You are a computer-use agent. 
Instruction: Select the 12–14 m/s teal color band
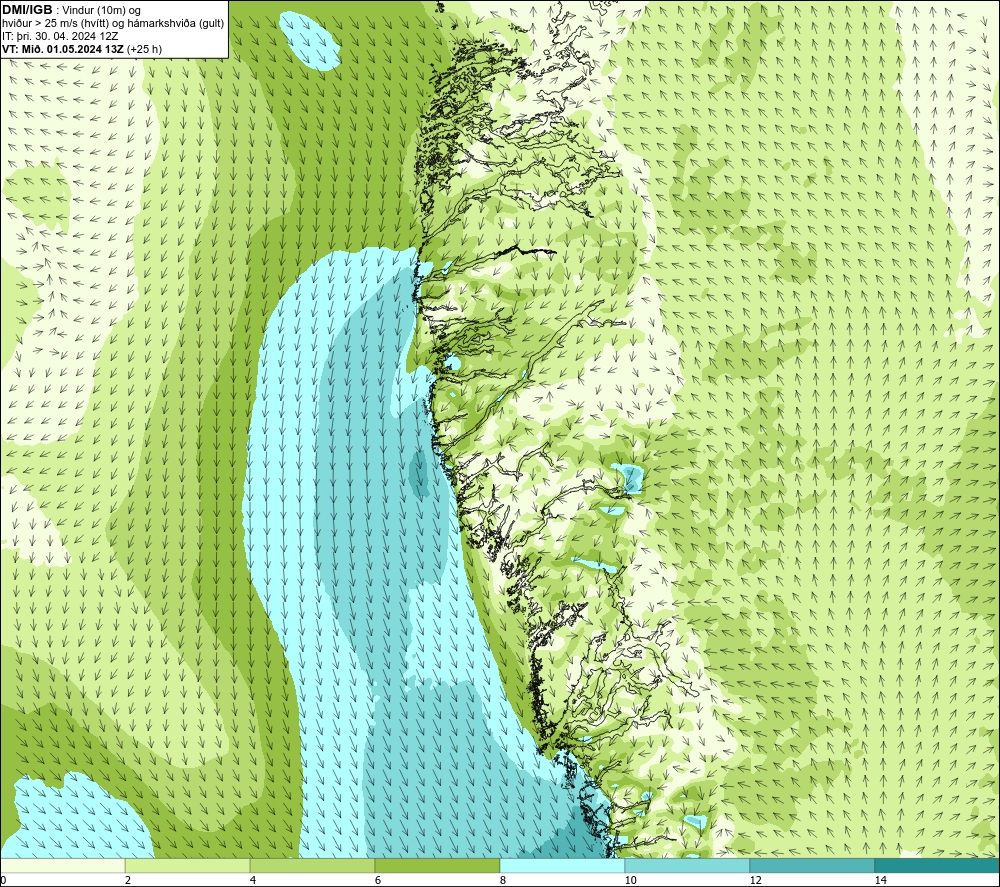812,865
